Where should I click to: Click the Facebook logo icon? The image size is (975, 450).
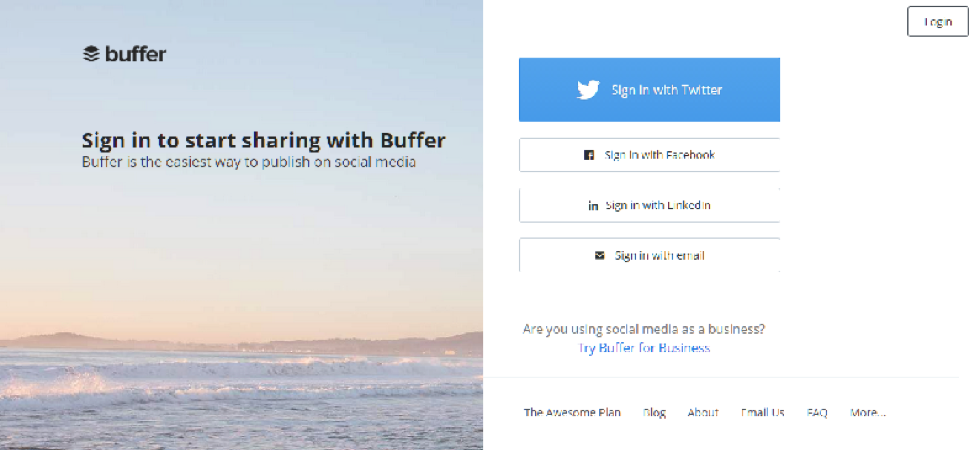pyautogui.click(x=588, y=155)
